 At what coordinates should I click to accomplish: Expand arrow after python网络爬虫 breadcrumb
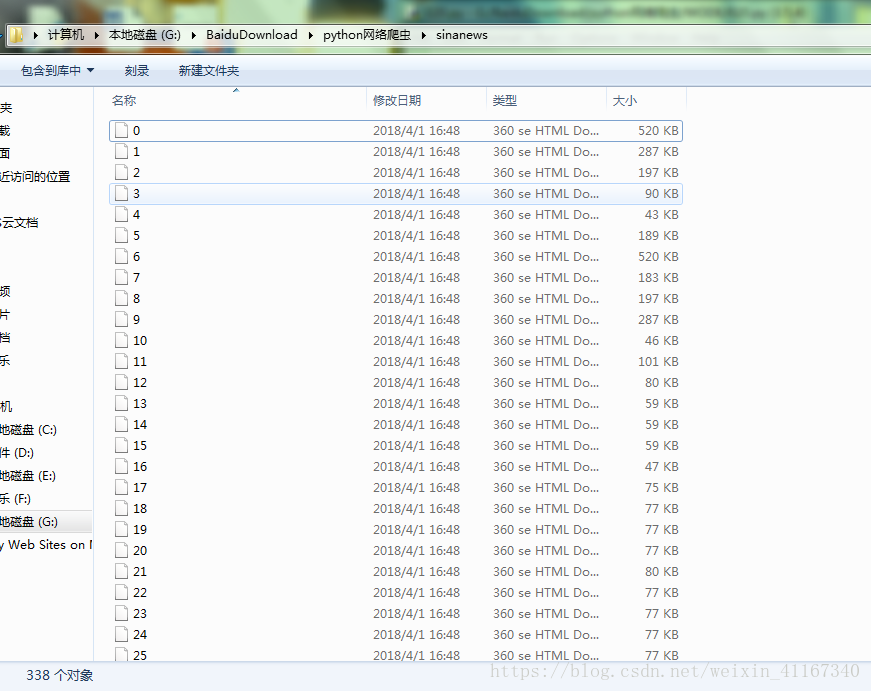[424, 35]
